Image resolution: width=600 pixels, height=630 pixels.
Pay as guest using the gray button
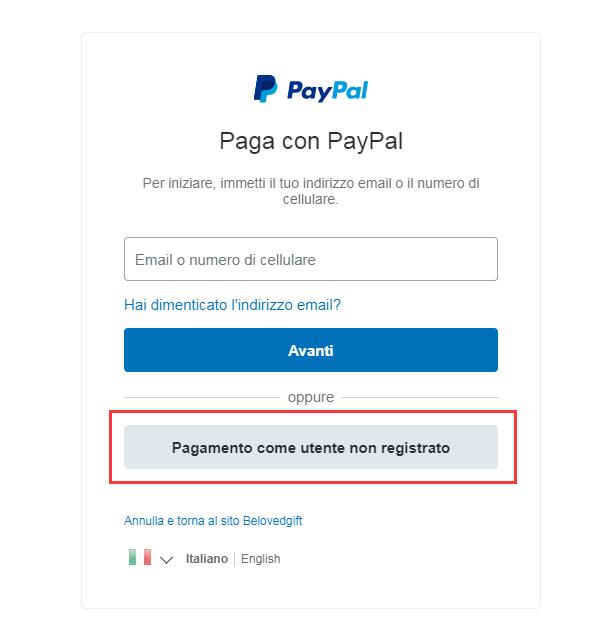point(311,447)
